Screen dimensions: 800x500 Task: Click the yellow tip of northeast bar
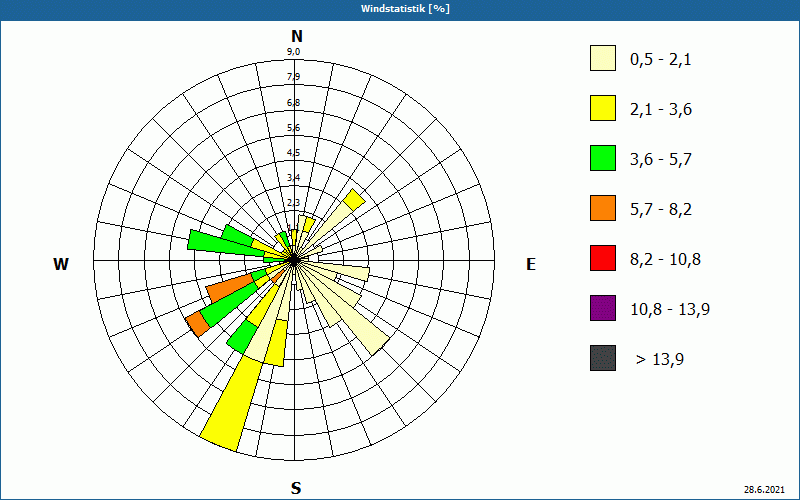click(x=354, y=199)
